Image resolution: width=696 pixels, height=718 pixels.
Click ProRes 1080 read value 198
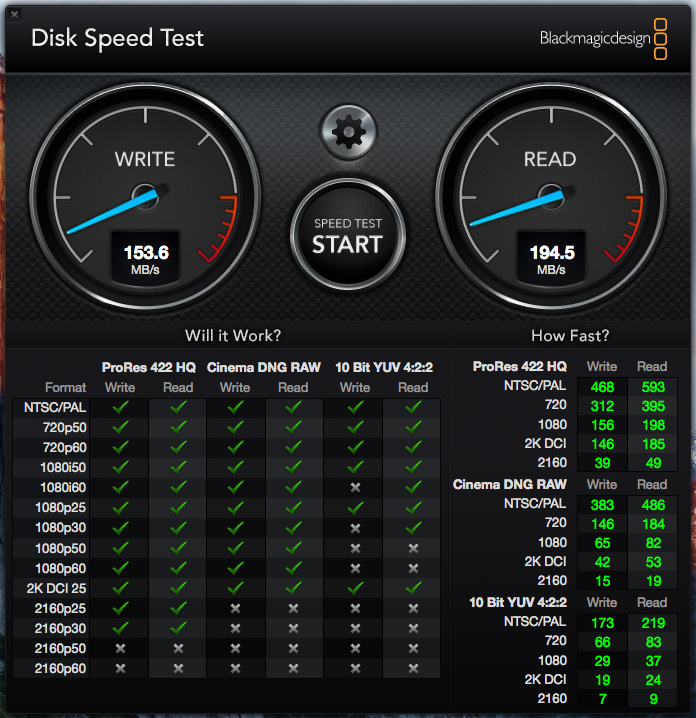tap(653, 425)
